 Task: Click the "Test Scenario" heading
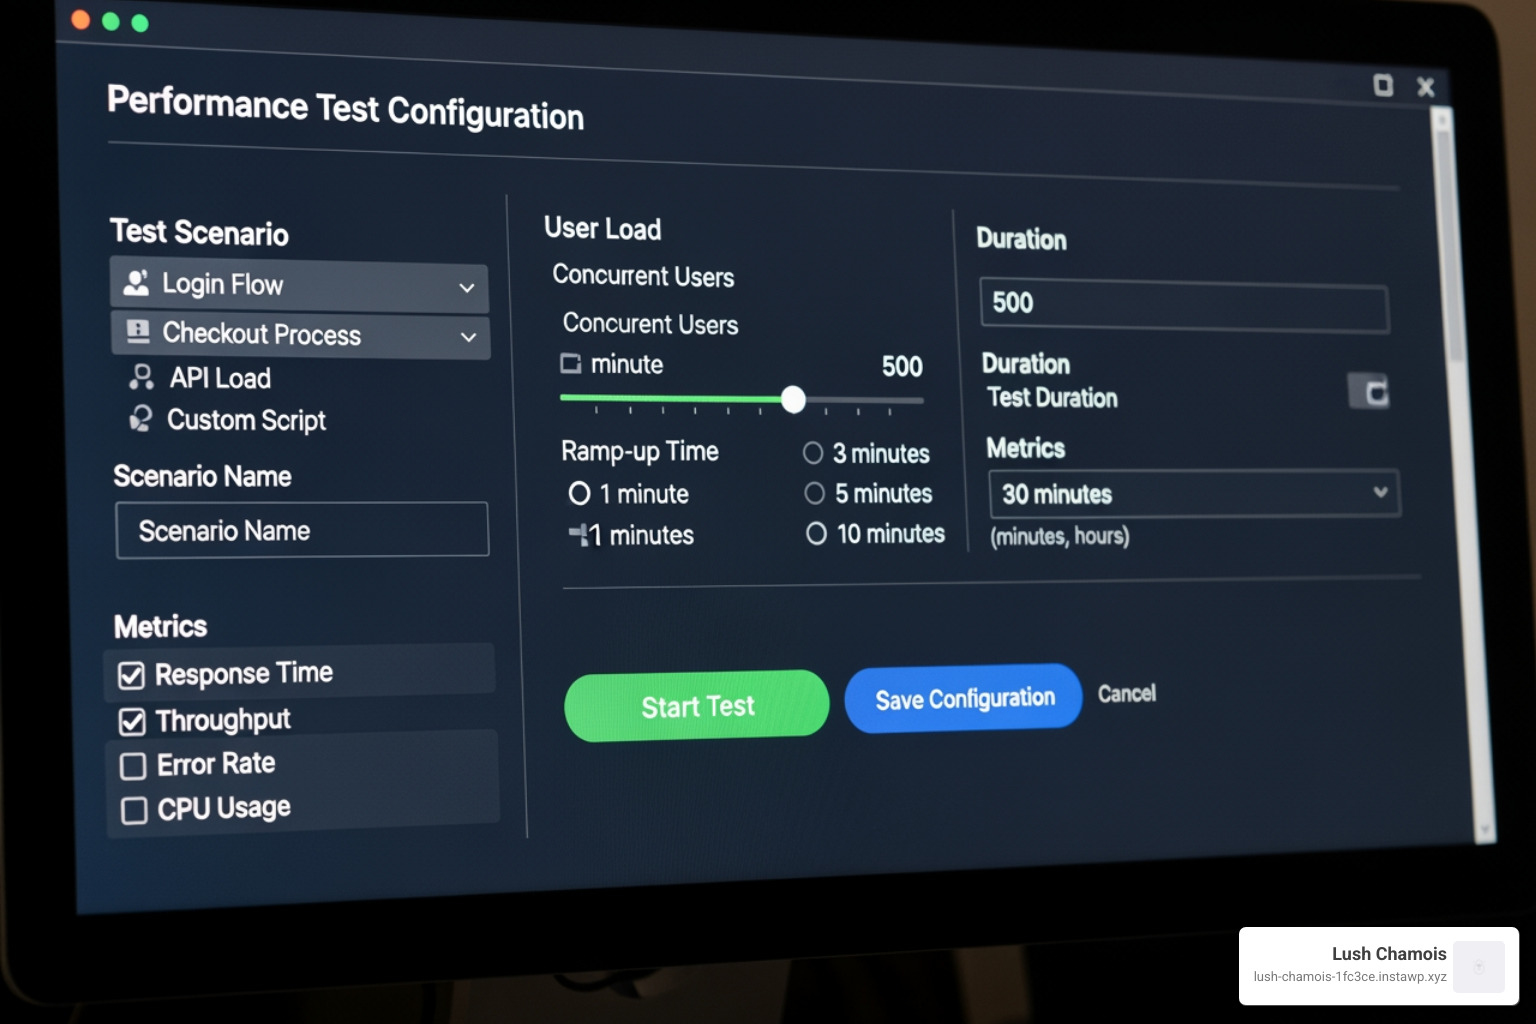point(200,232)
